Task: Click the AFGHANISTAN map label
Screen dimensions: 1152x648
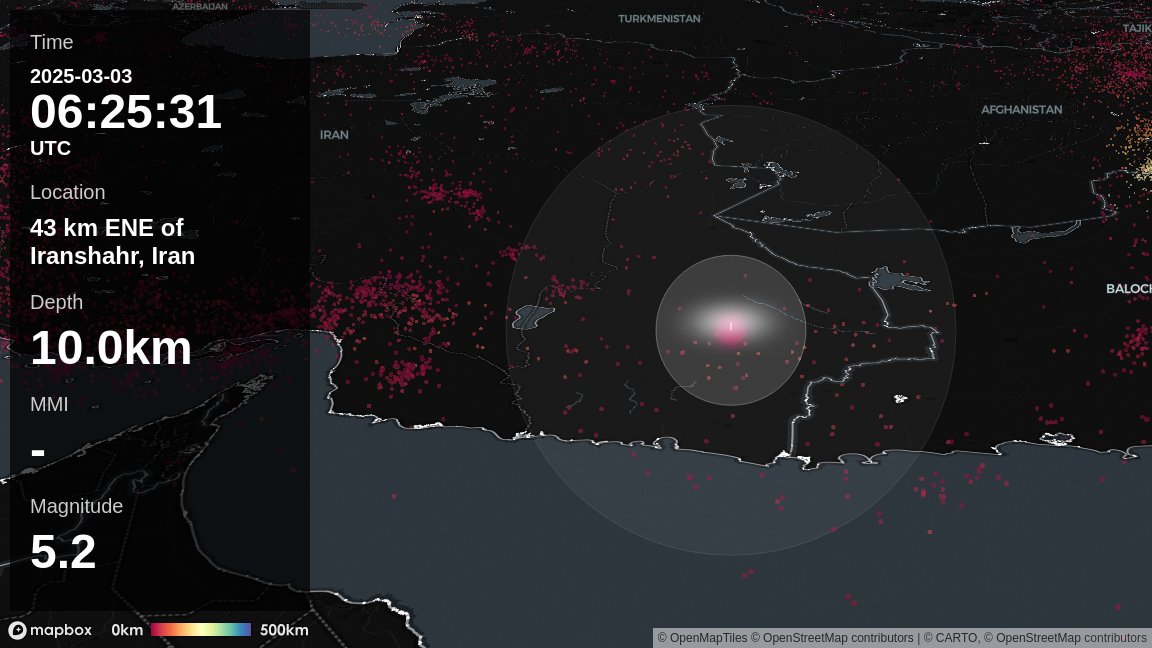Action: point(1021,109)
